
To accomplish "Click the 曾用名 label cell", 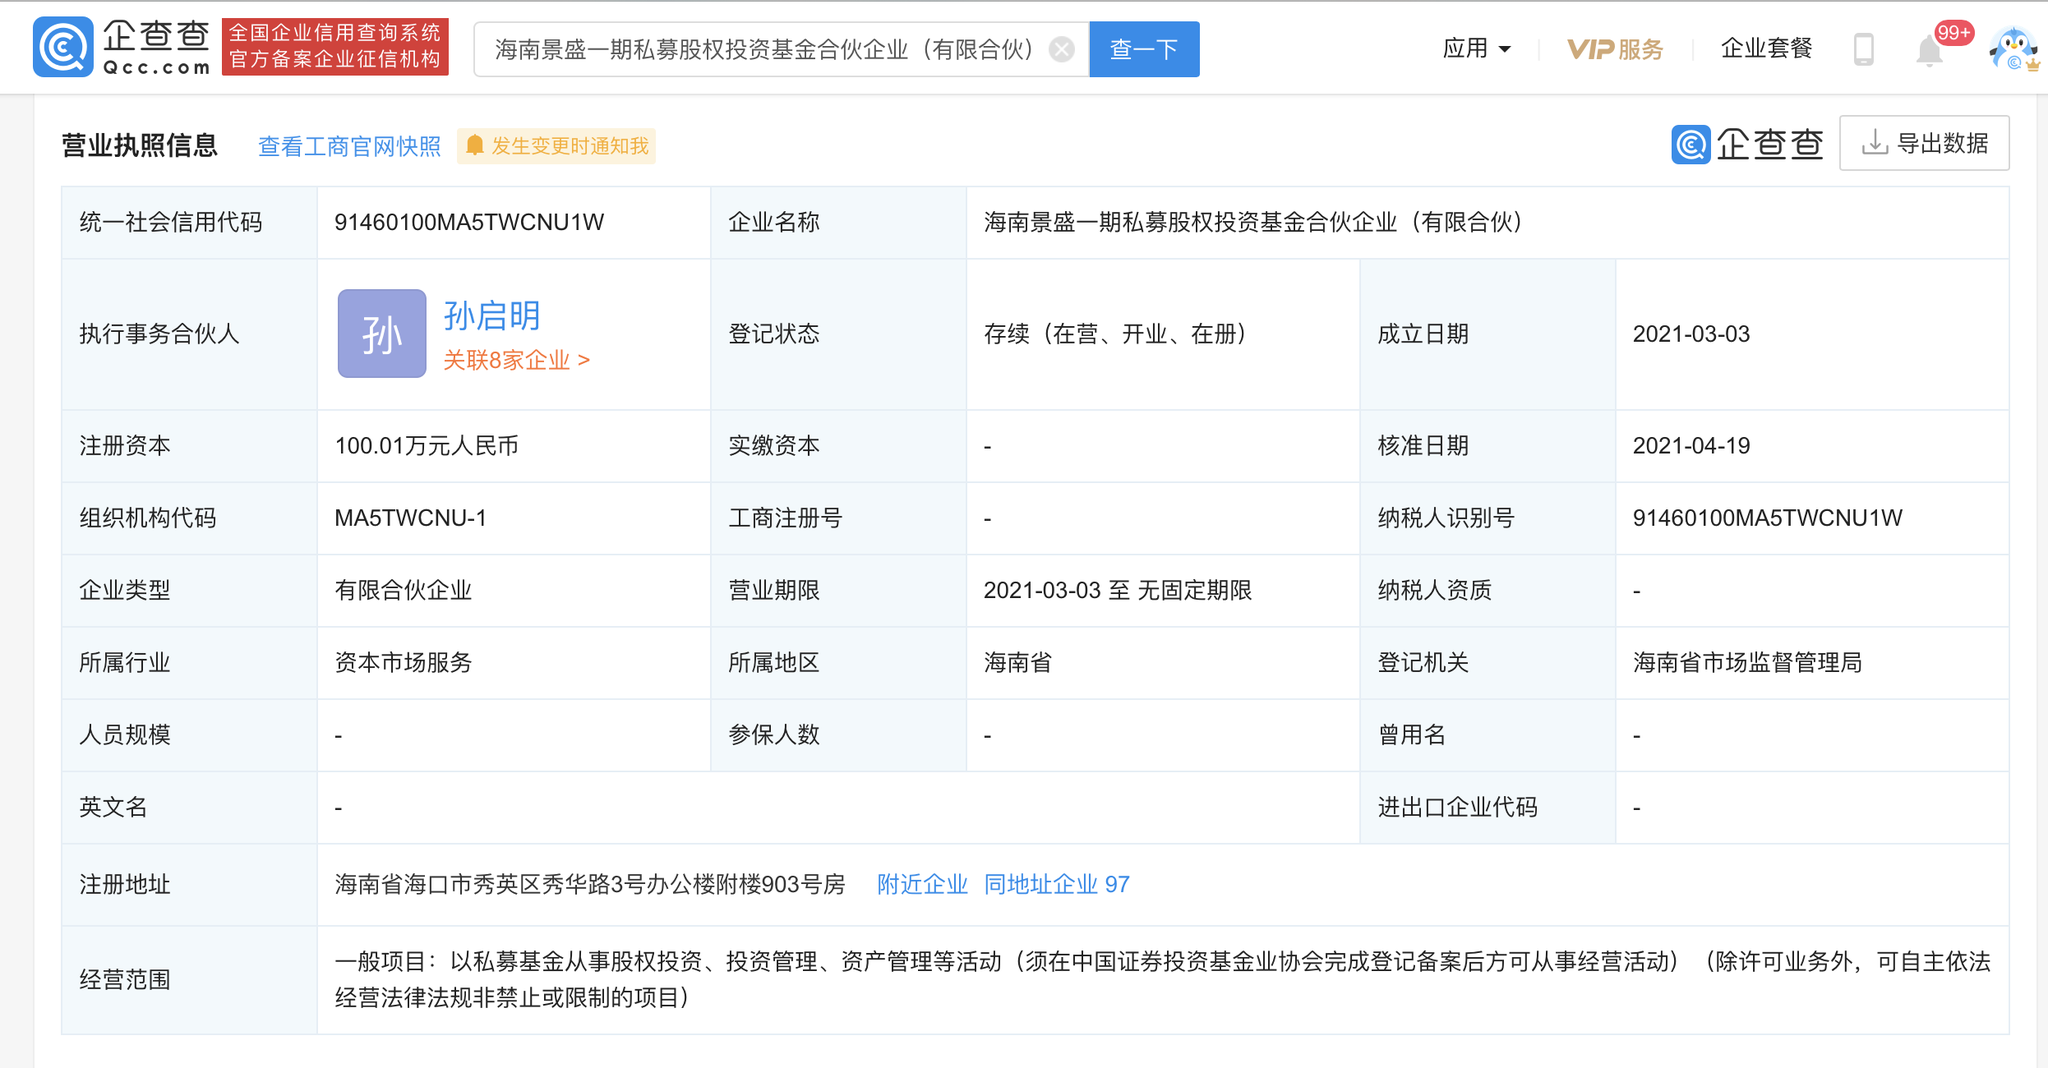I will (x=1487, y=735).
